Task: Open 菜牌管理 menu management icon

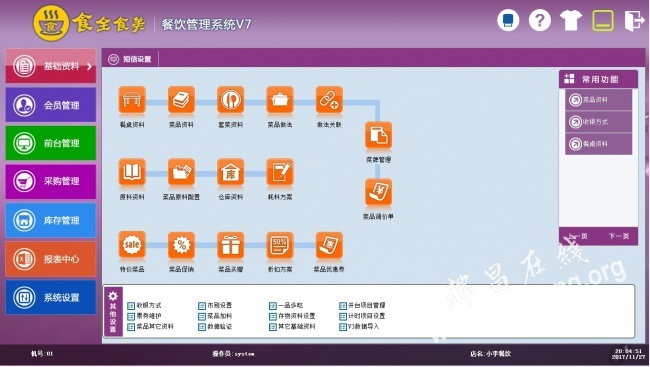Action: (378, 135)
